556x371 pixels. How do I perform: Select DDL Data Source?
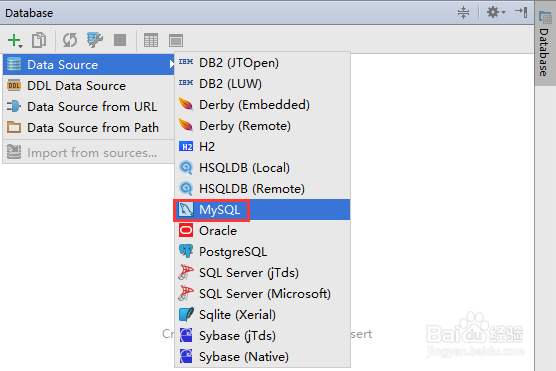tap(89, 85)
